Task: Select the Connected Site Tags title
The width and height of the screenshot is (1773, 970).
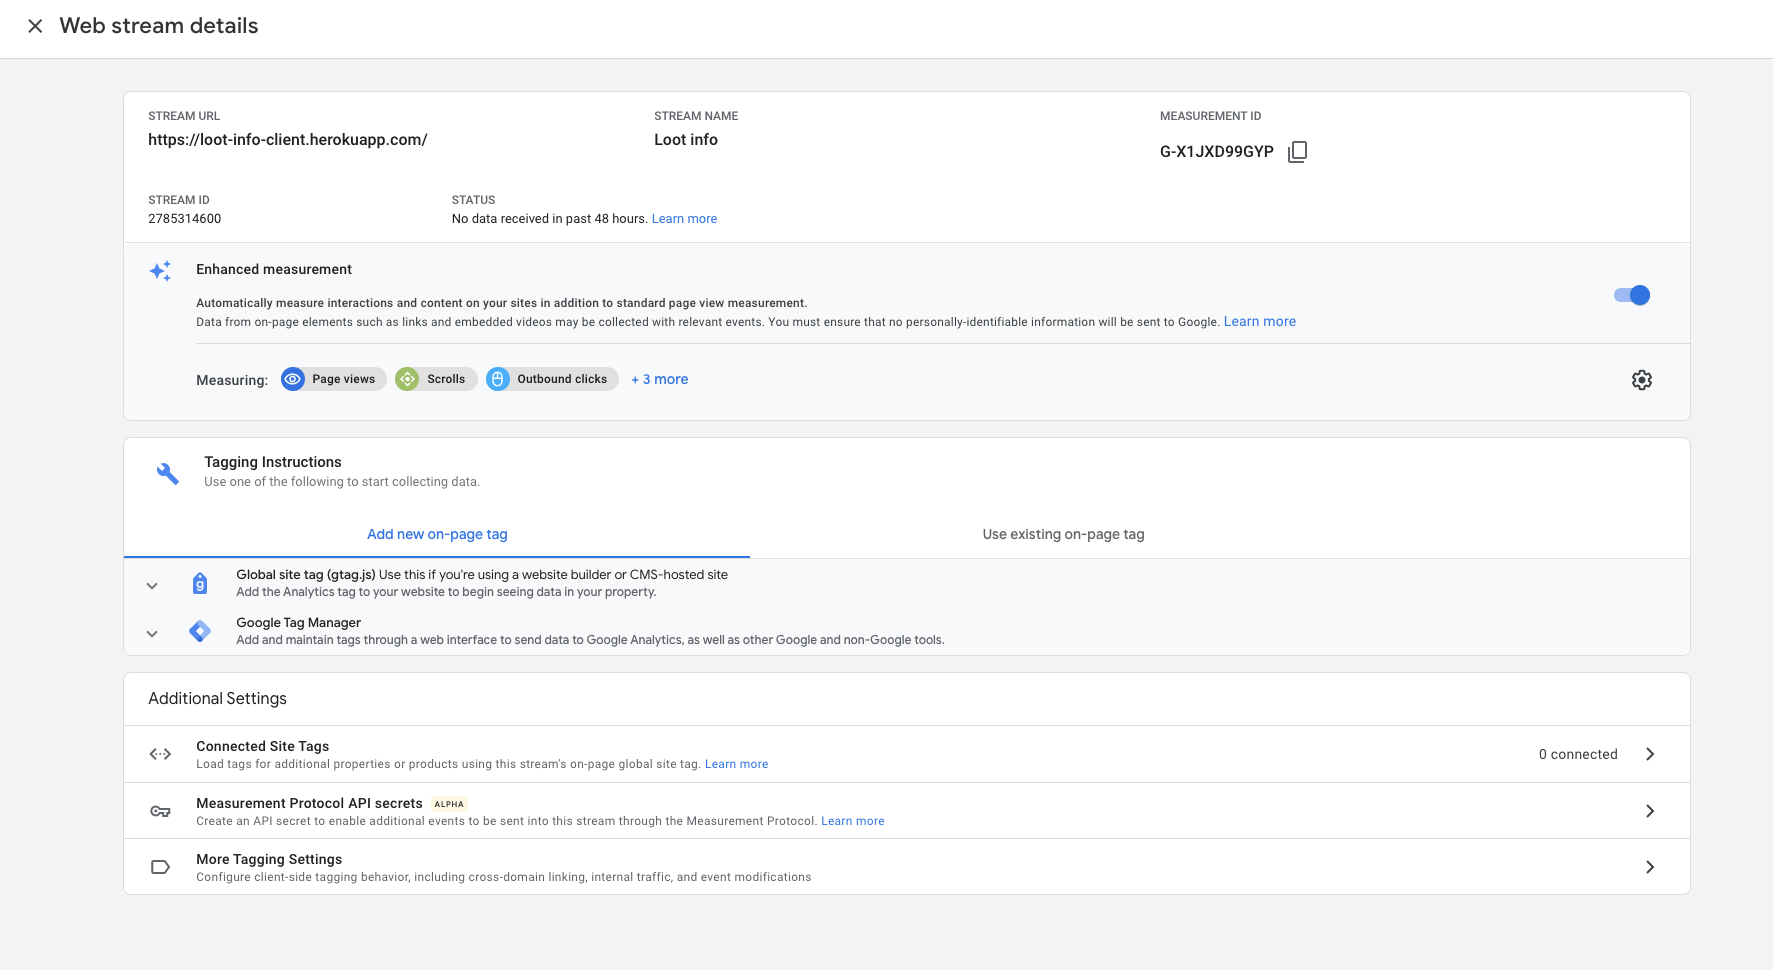Action: 262,746
